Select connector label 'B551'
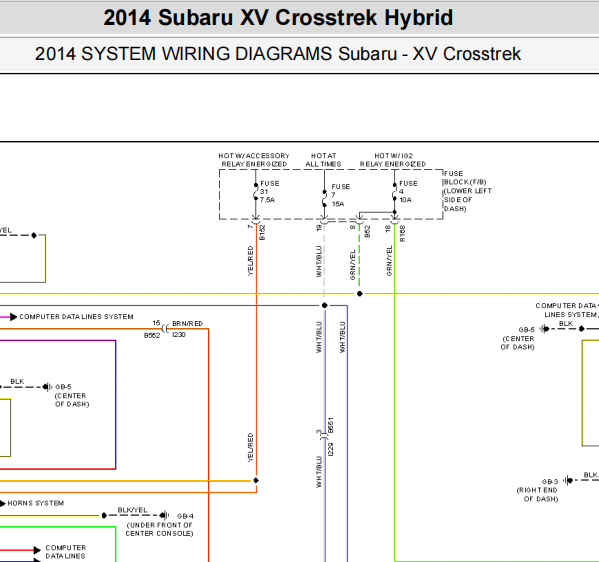The height and width of the screenshot is (562, 599). click(x=331, y=425)
